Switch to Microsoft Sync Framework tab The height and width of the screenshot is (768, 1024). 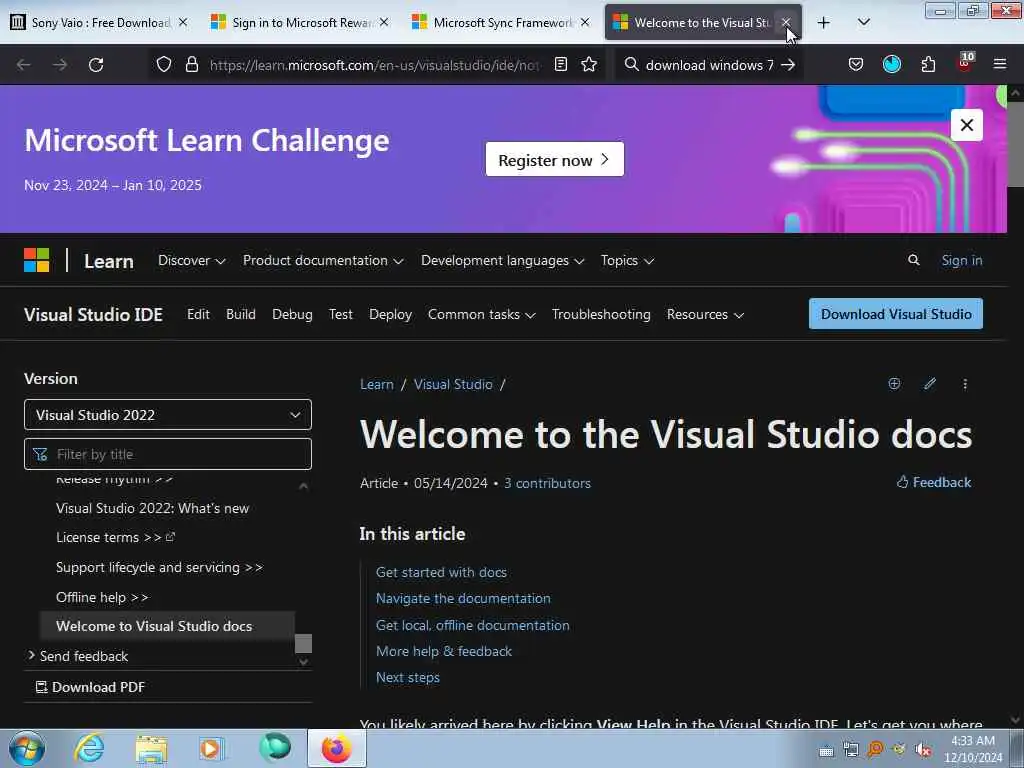point(502,22)
